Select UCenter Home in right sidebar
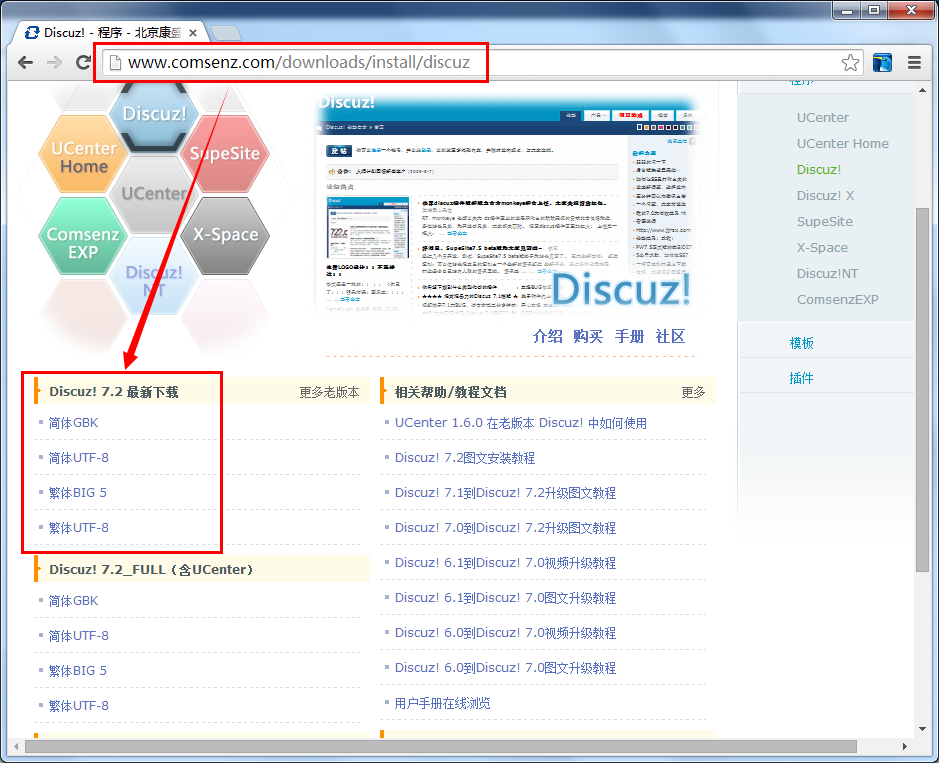The height and width of the screenshot is (763, 939). [843, 144]
